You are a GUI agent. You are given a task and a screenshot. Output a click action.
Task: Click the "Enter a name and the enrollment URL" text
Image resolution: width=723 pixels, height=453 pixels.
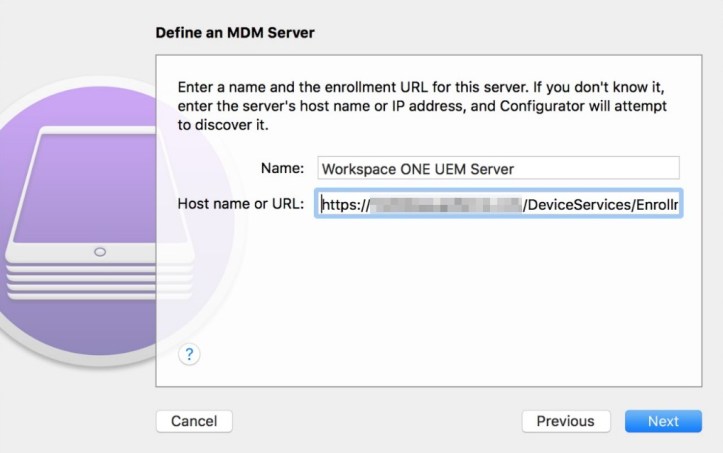(300, 85)
